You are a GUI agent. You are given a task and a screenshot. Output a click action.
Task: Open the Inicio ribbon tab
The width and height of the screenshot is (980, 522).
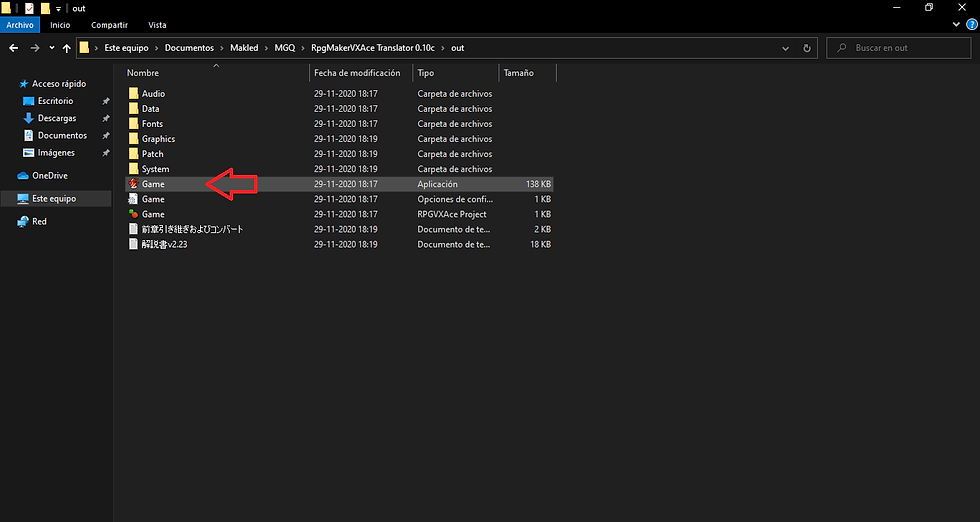point(60,25)
